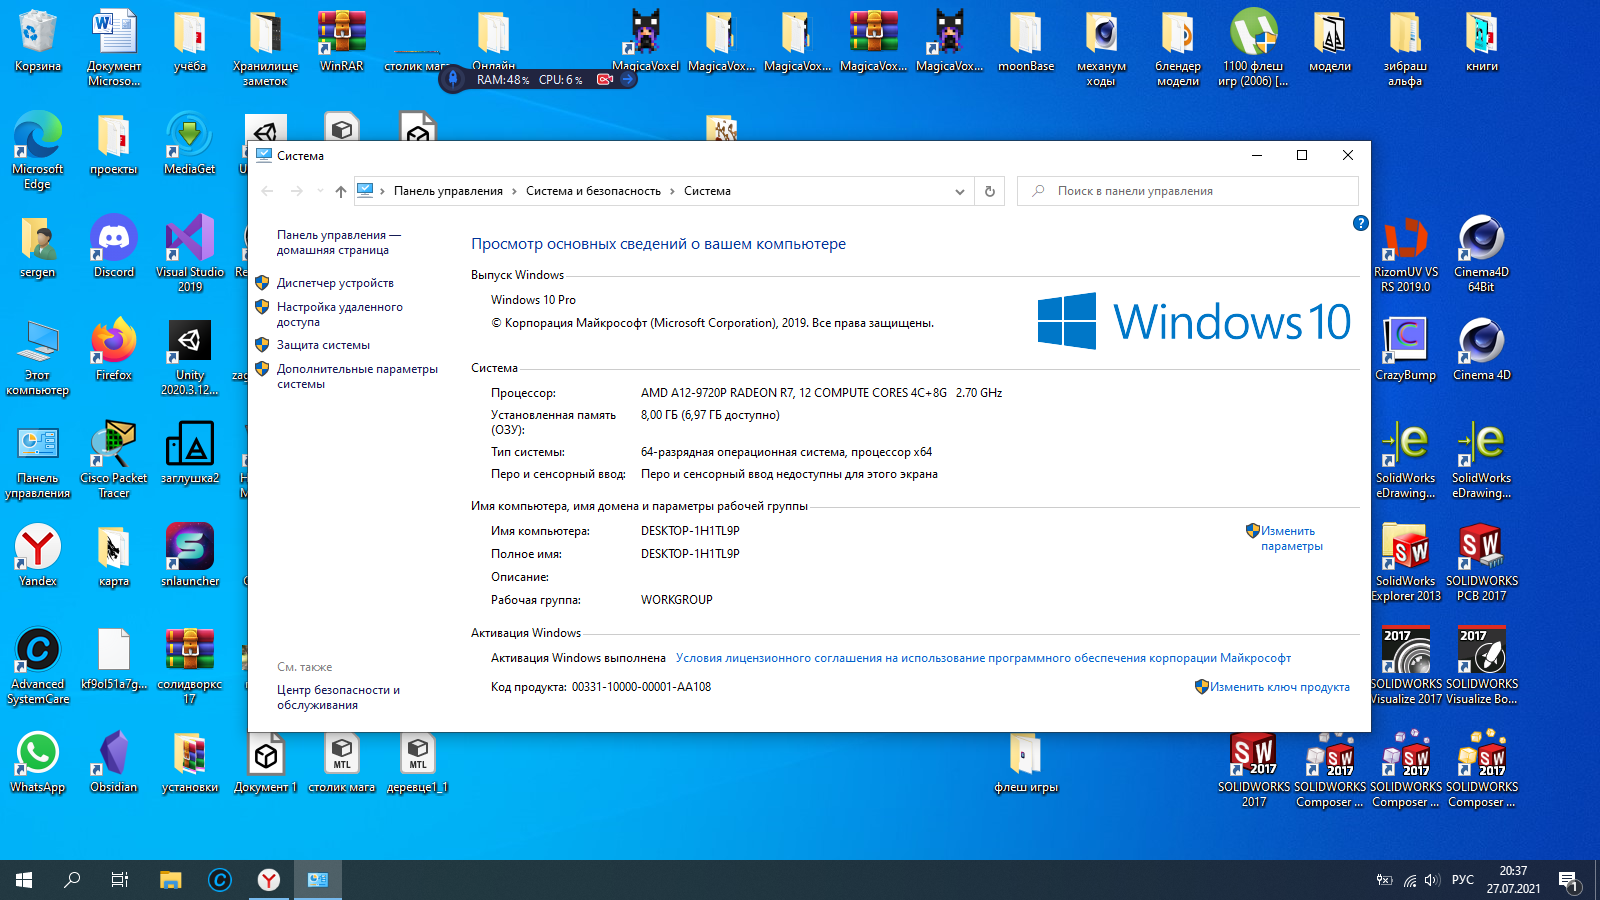Click the help question mark icon in Система window
This screenshot has height=900, width=1600.
[x=1360, y=223]
